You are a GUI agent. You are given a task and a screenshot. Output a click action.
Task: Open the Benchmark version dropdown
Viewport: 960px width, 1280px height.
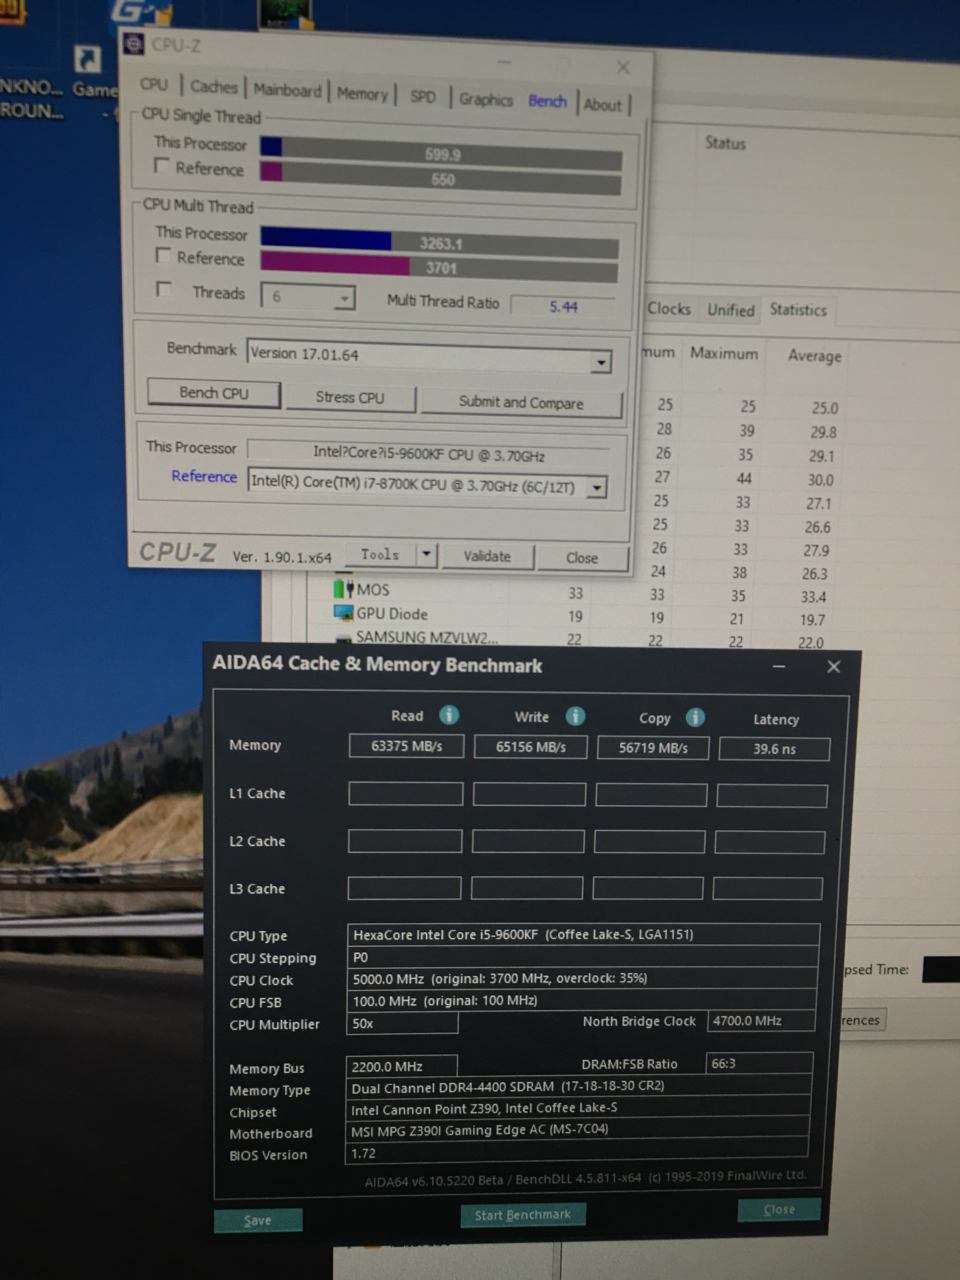pos(600,362)
